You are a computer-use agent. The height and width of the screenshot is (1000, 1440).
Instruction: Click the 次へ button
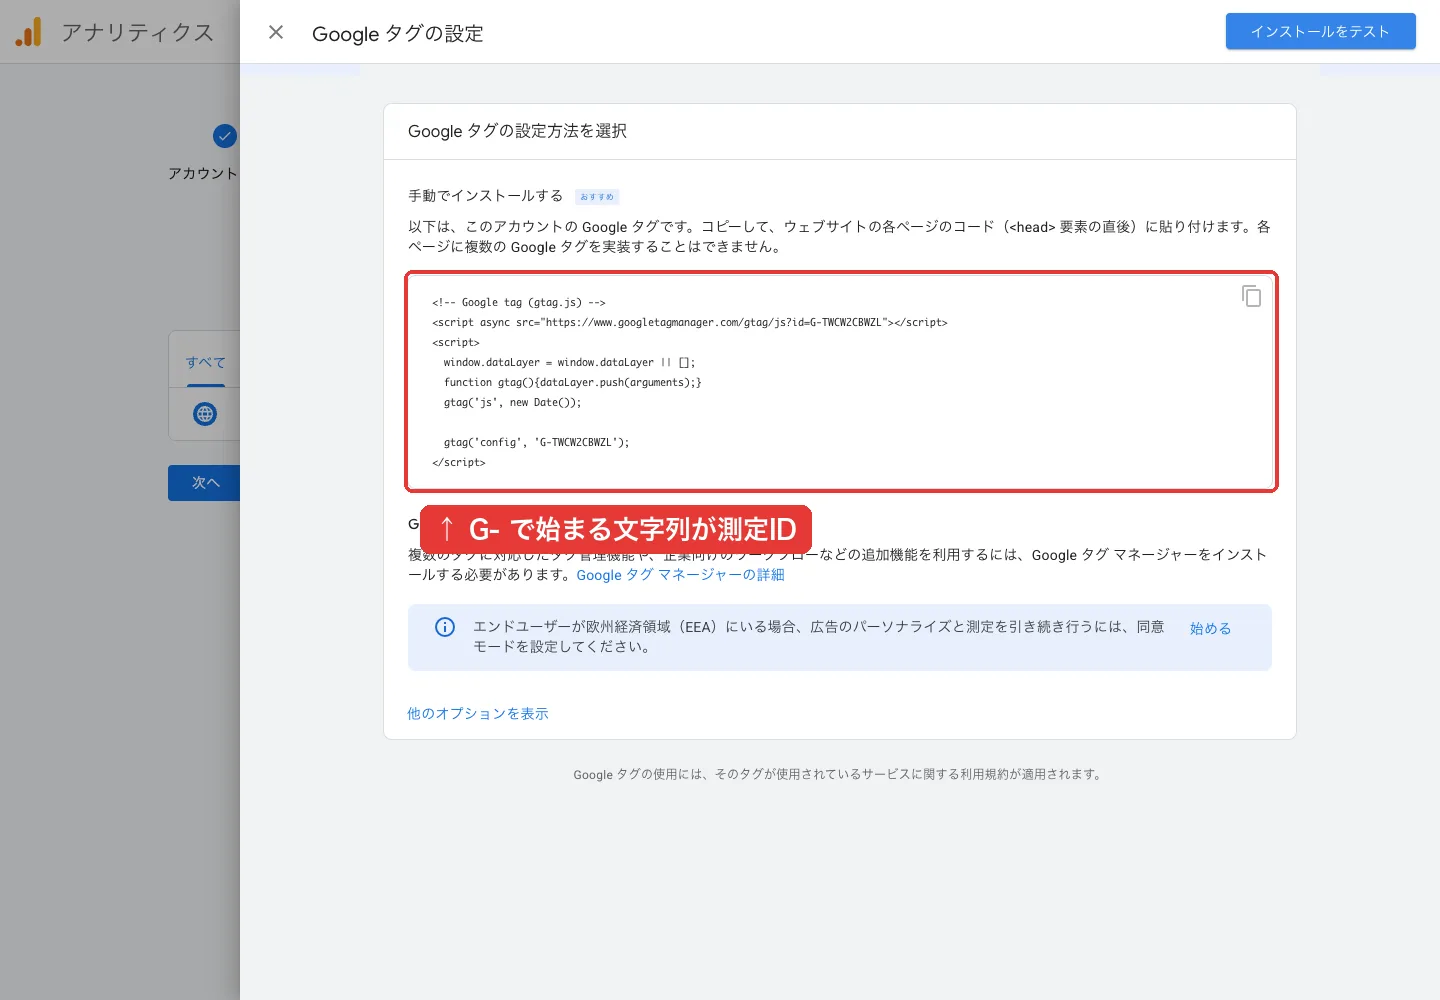click(x=205, y=482)
